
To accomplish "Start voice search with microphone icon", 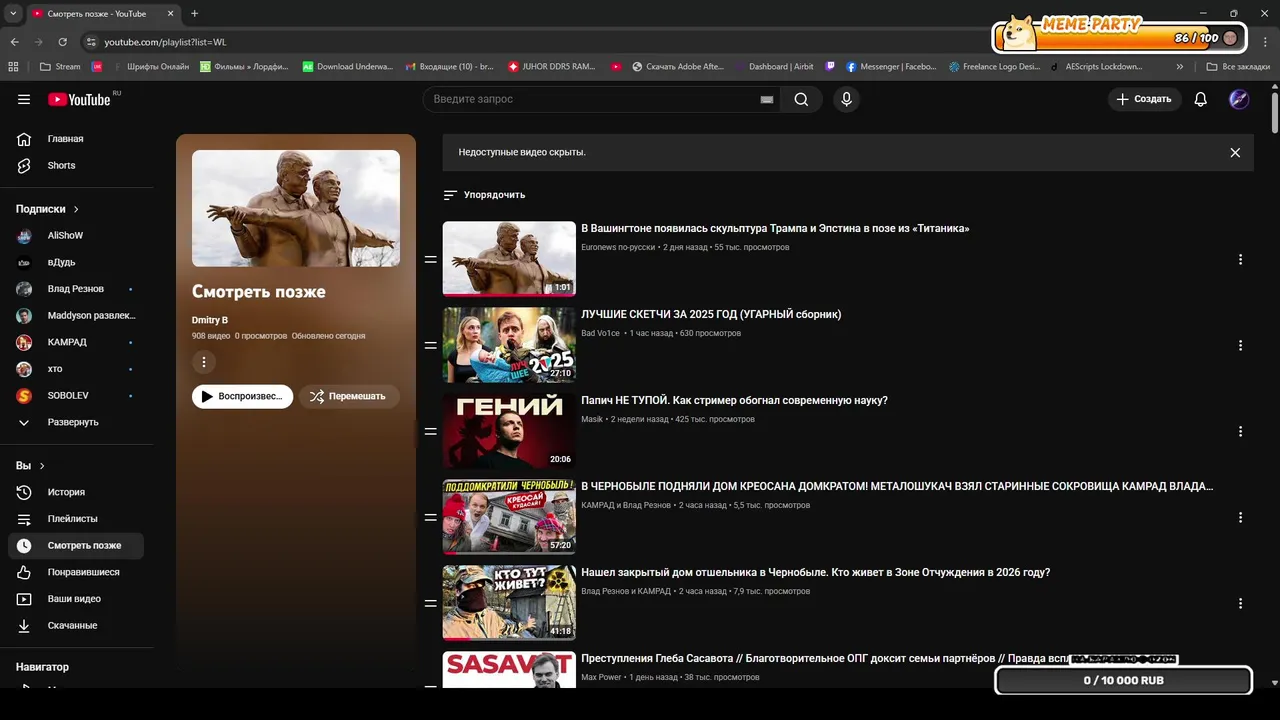I will point(846,99).
